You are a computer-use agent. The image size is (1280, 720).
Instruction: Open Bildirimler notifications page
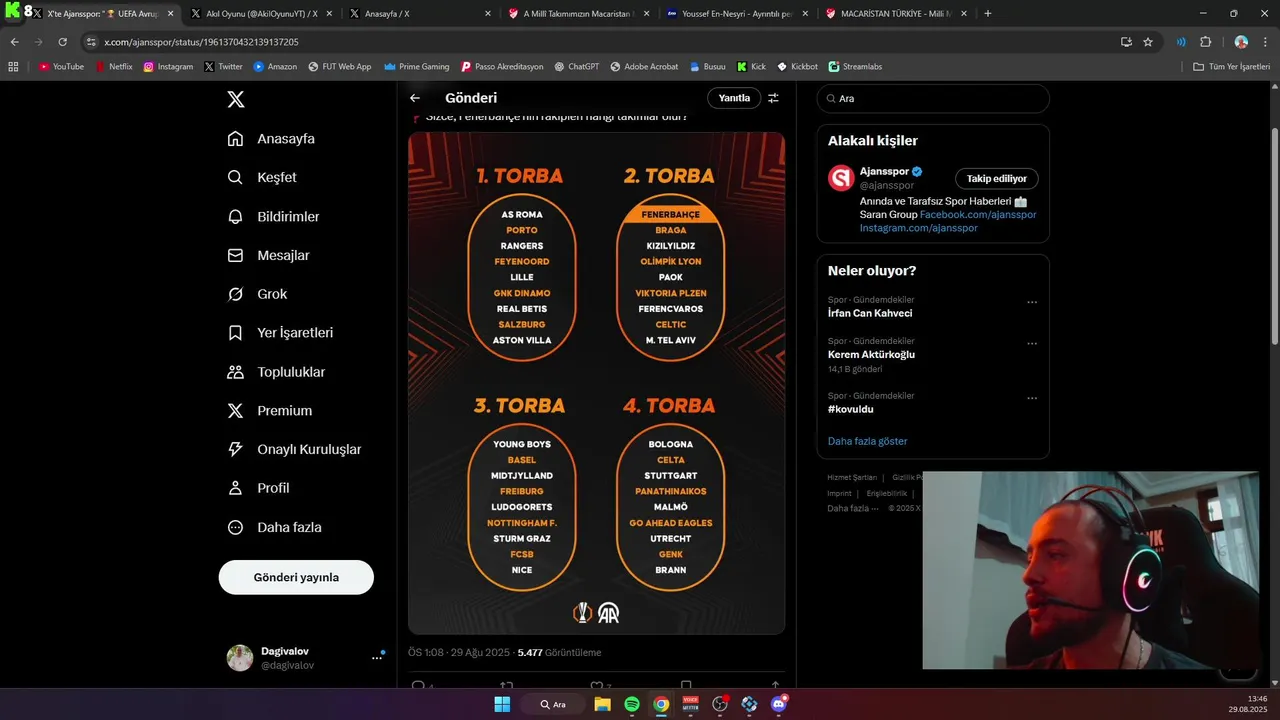click(x=273, y=216)
